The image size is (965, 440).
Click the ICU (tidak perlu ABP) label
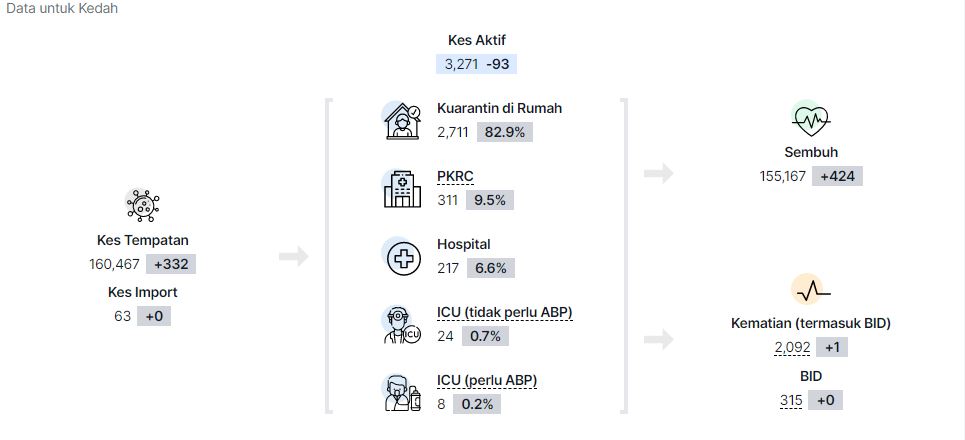[x=505, y=313]
